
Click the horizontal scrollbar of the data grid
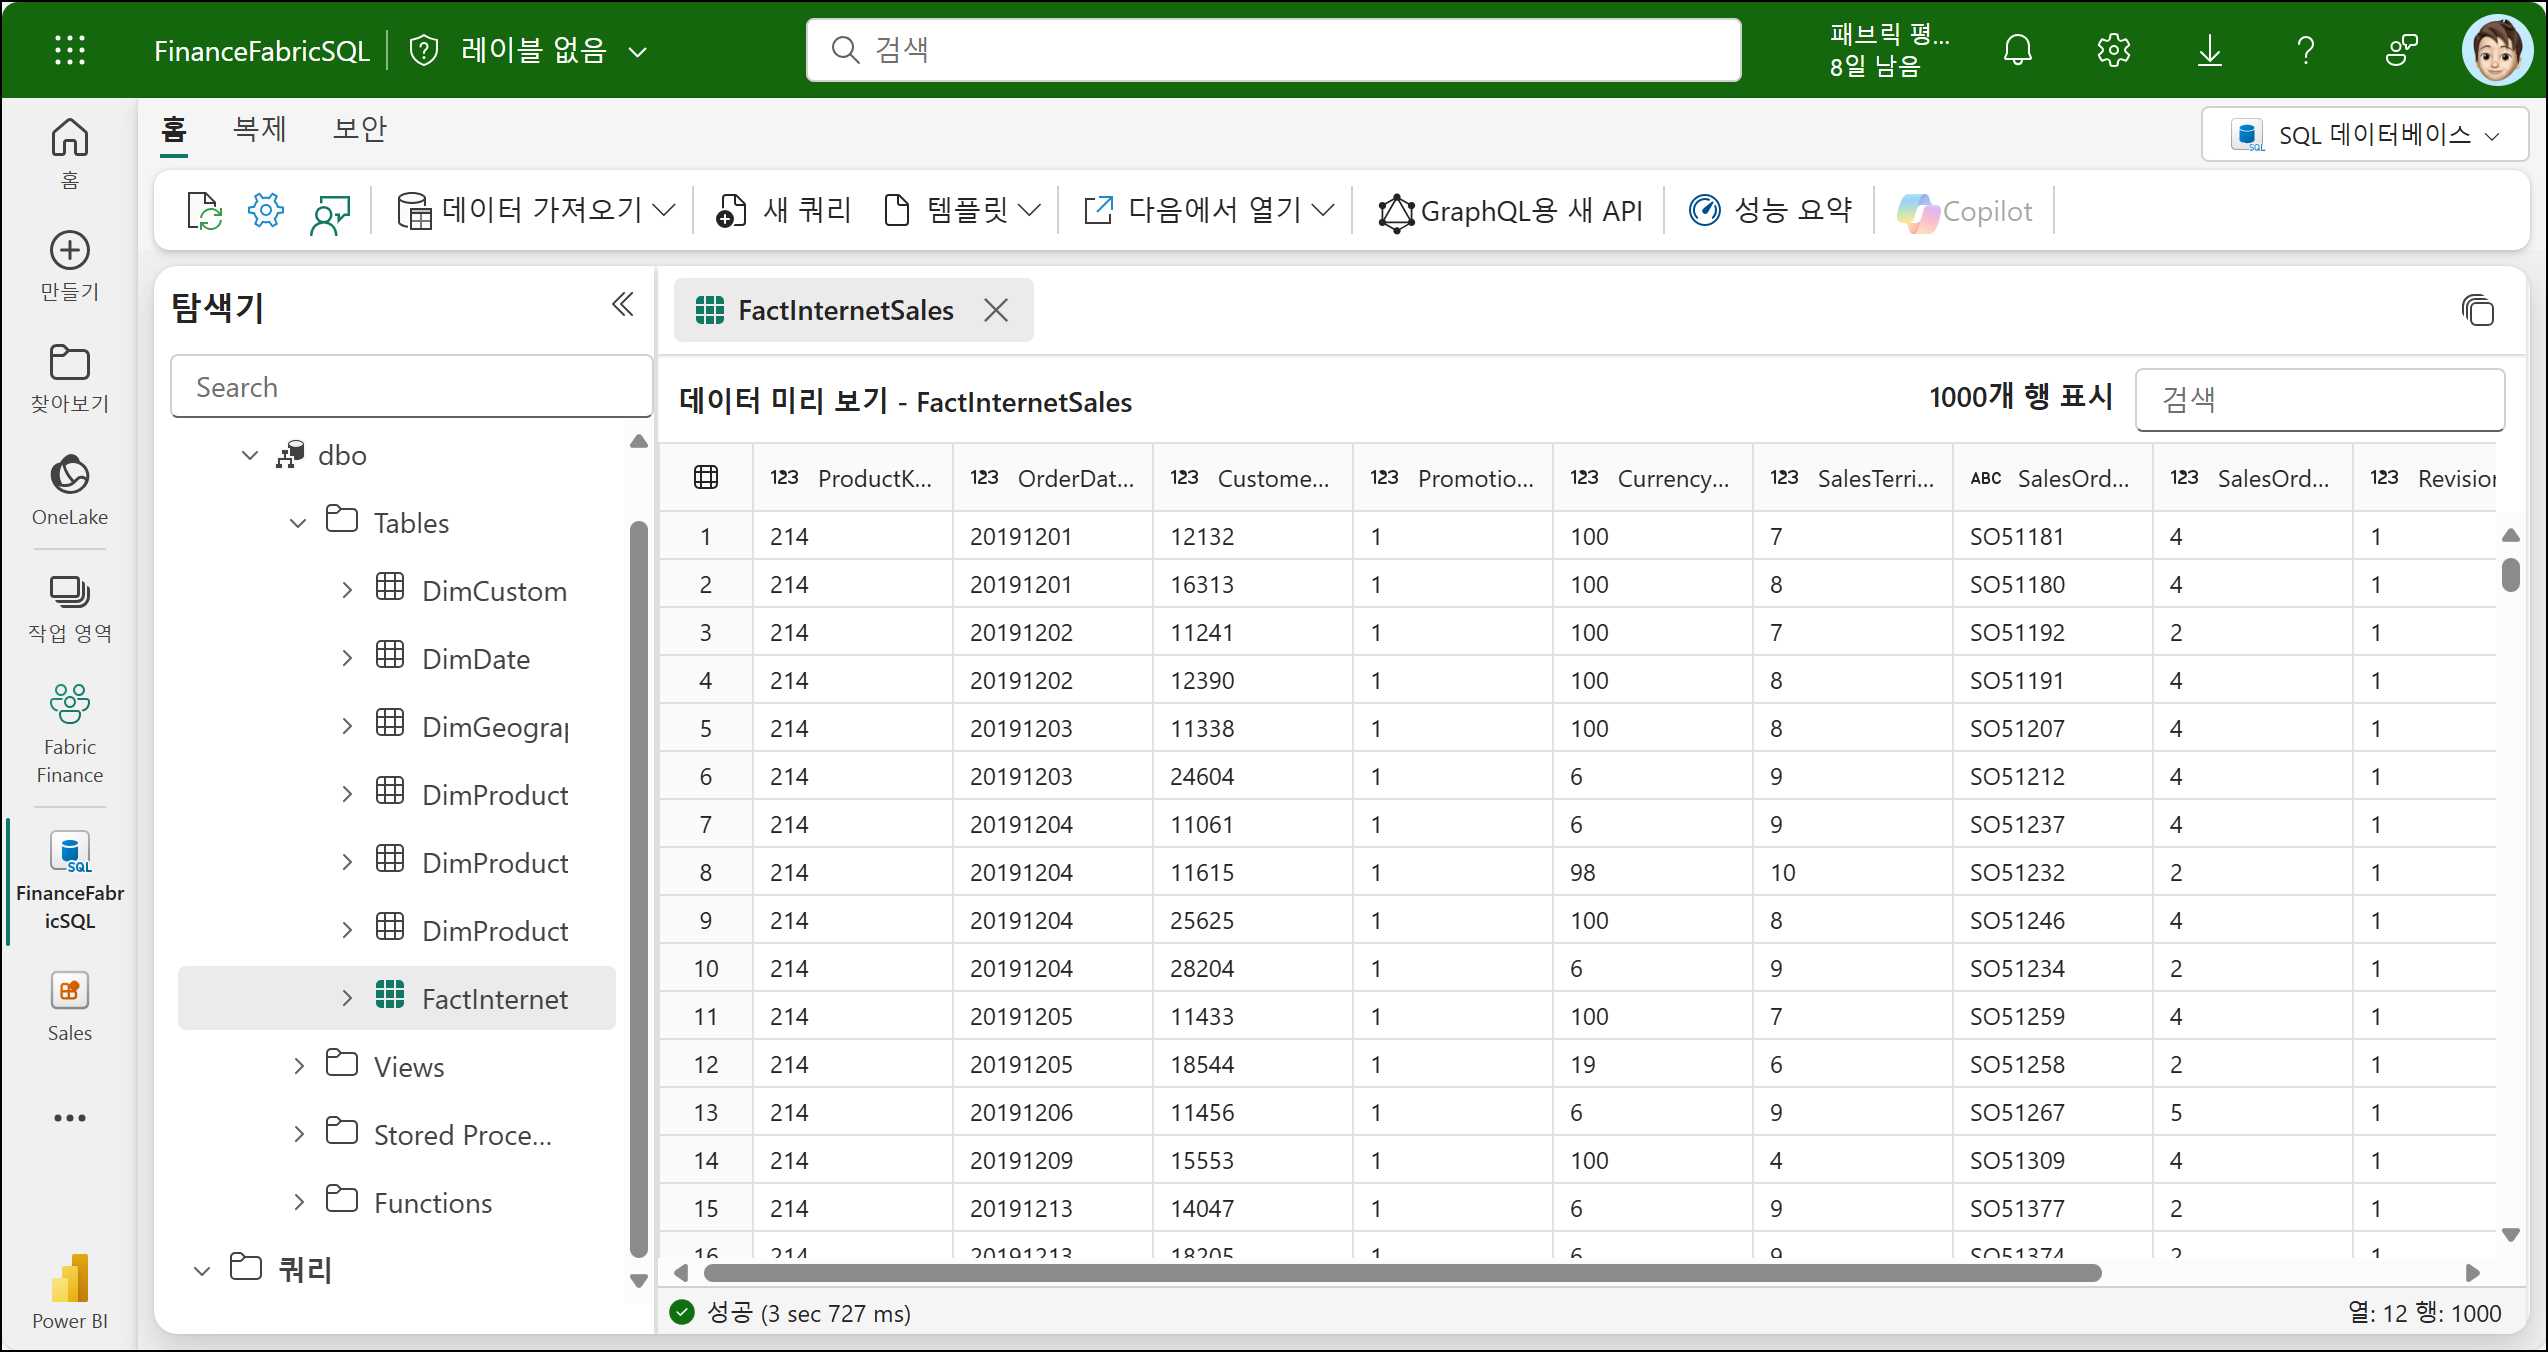coord(1402,1273)
